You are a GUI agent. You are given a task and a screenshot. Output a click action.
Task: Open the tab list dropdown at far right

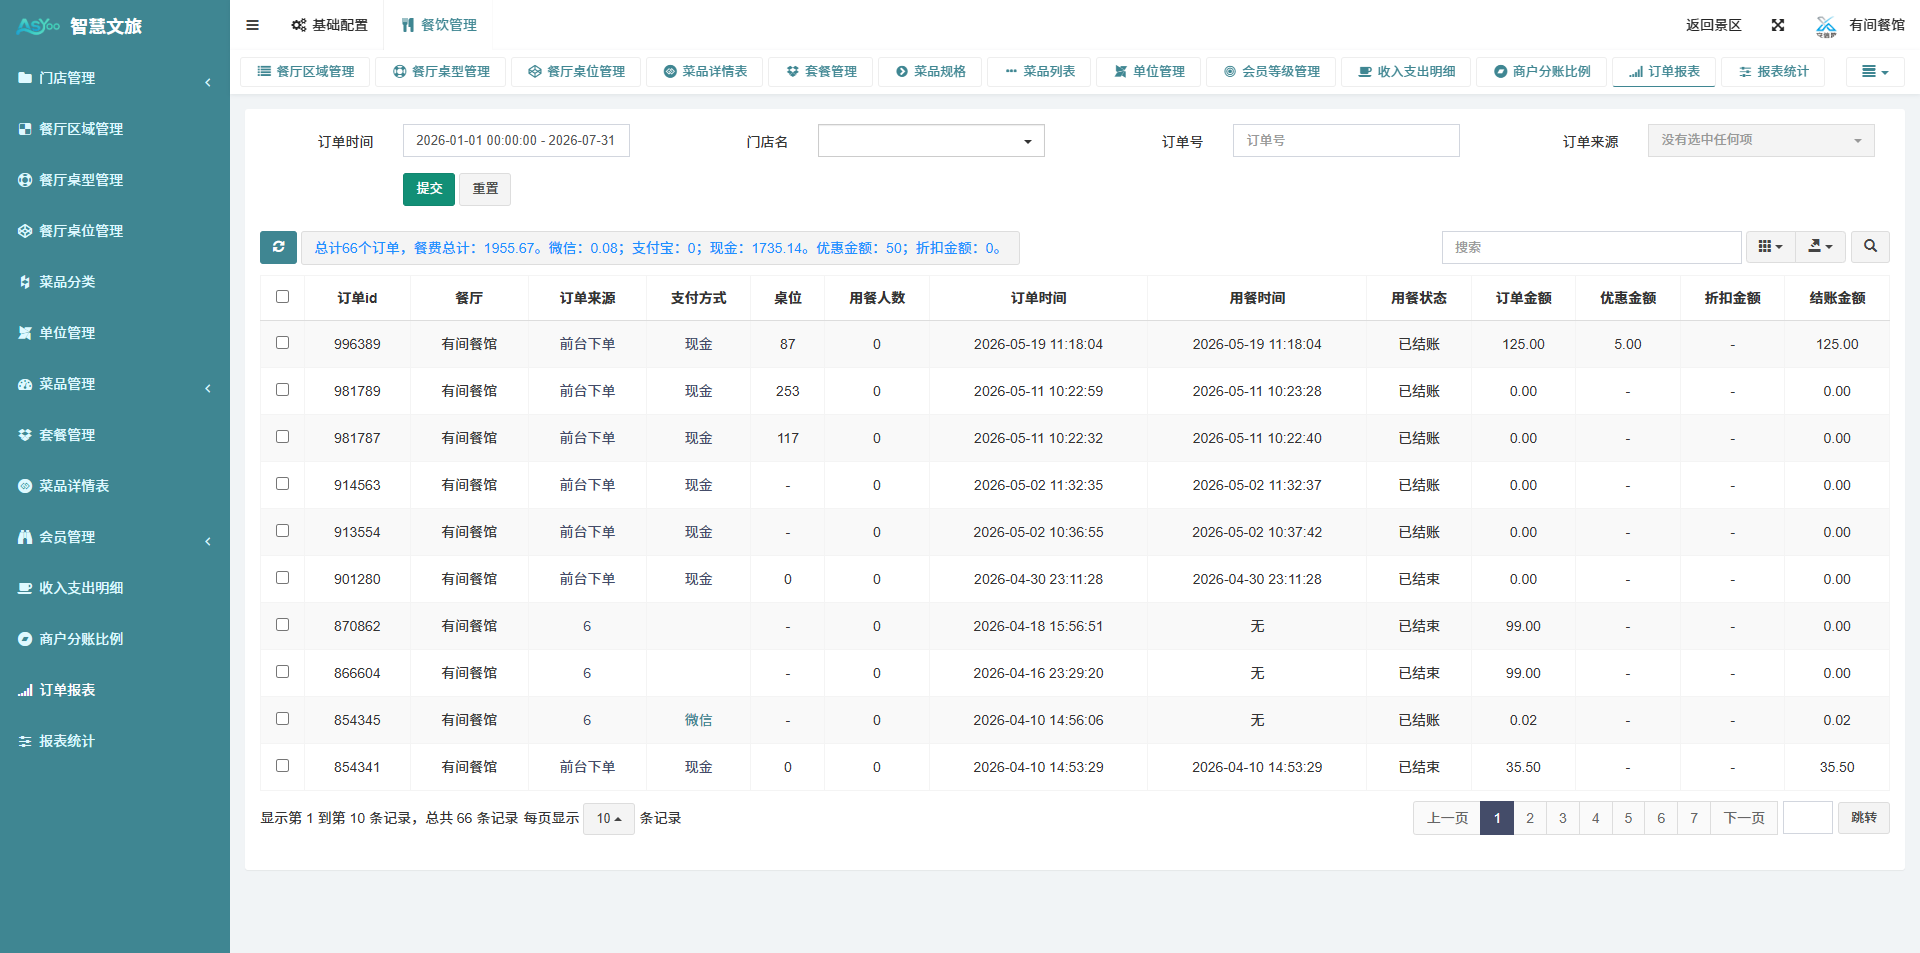(1875, 72)
